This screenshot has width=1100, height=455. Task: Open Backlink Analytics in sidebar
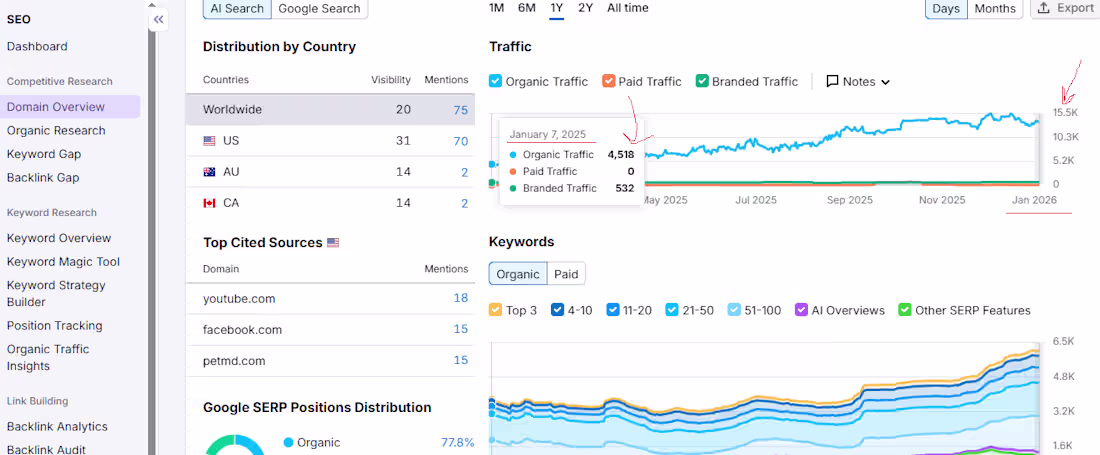[x=57, y=426]
